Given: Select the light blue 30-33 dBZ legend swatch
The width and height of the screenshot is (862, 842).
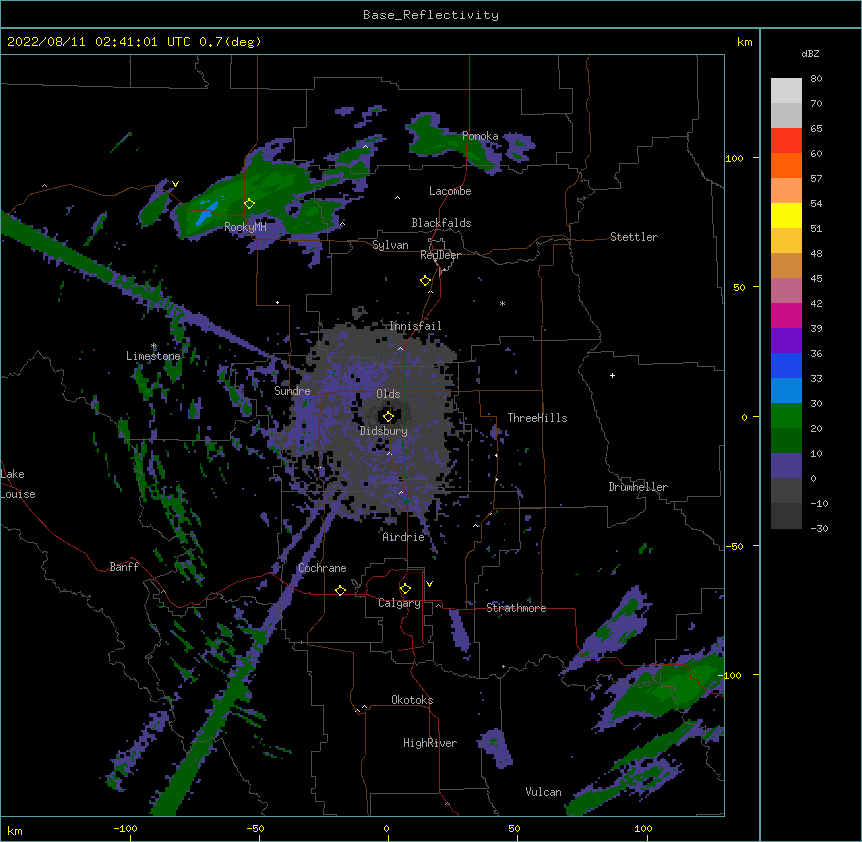Looking at the screenshot, I should tap(786, 391).
